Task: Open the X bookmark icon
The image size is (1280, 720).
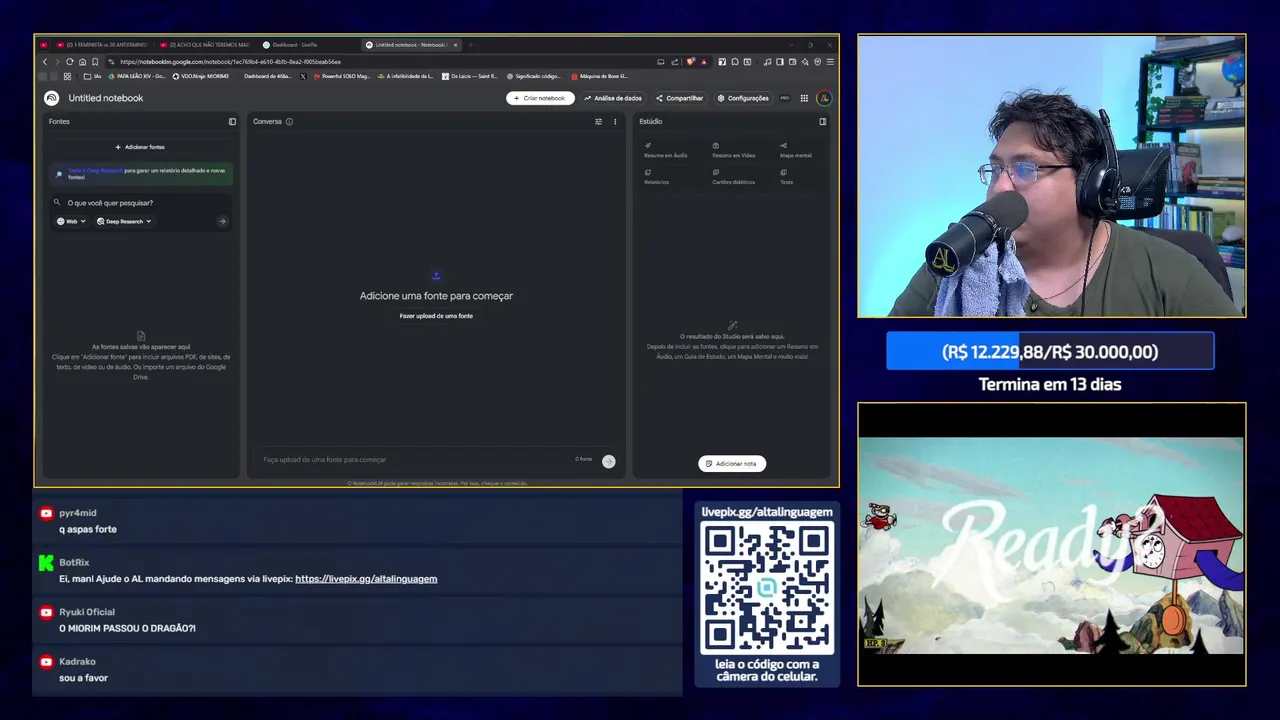Action: (x=303, y=76)
